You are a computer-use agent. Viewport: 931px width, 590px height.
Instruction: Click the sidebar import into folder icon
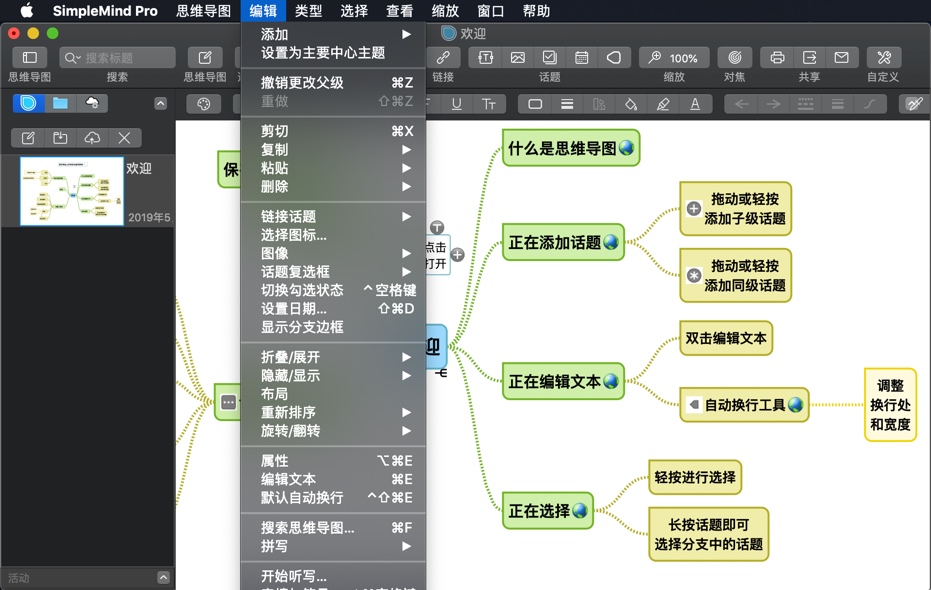[x=60, y=138]
